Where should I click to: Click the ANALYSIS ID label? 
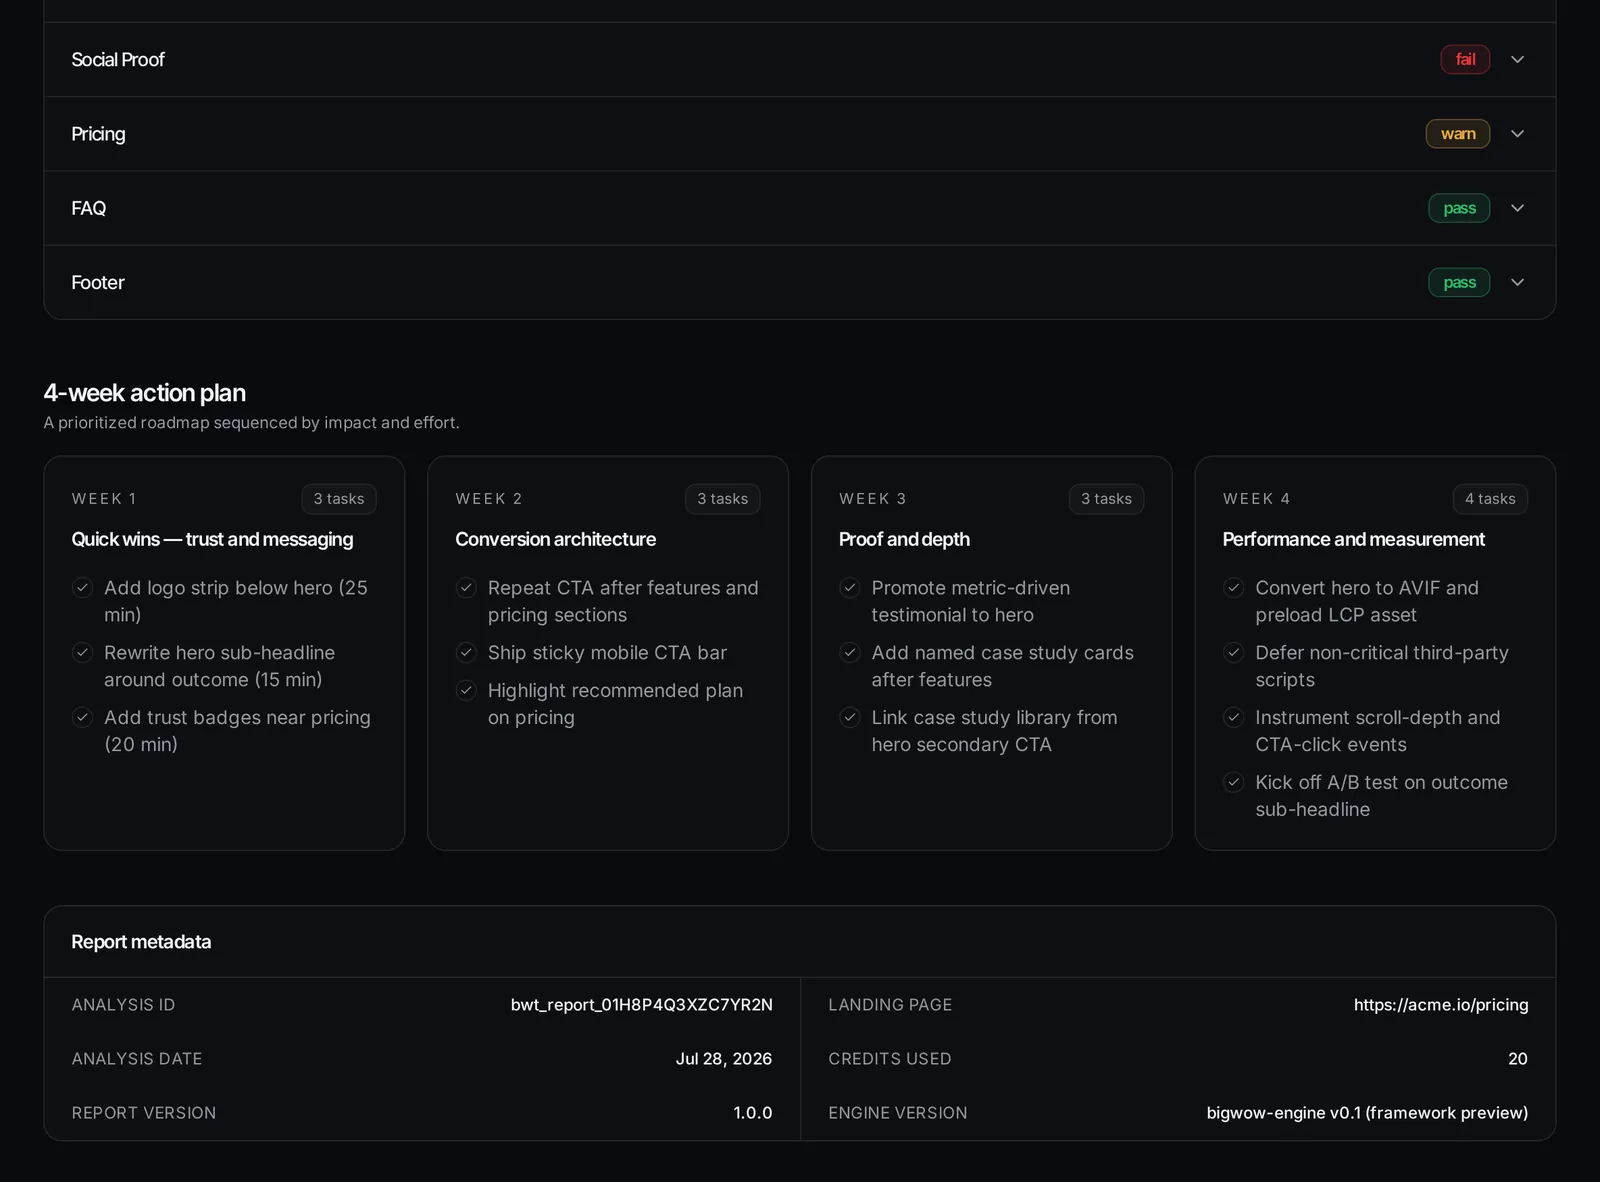[x=123, y=1005]
